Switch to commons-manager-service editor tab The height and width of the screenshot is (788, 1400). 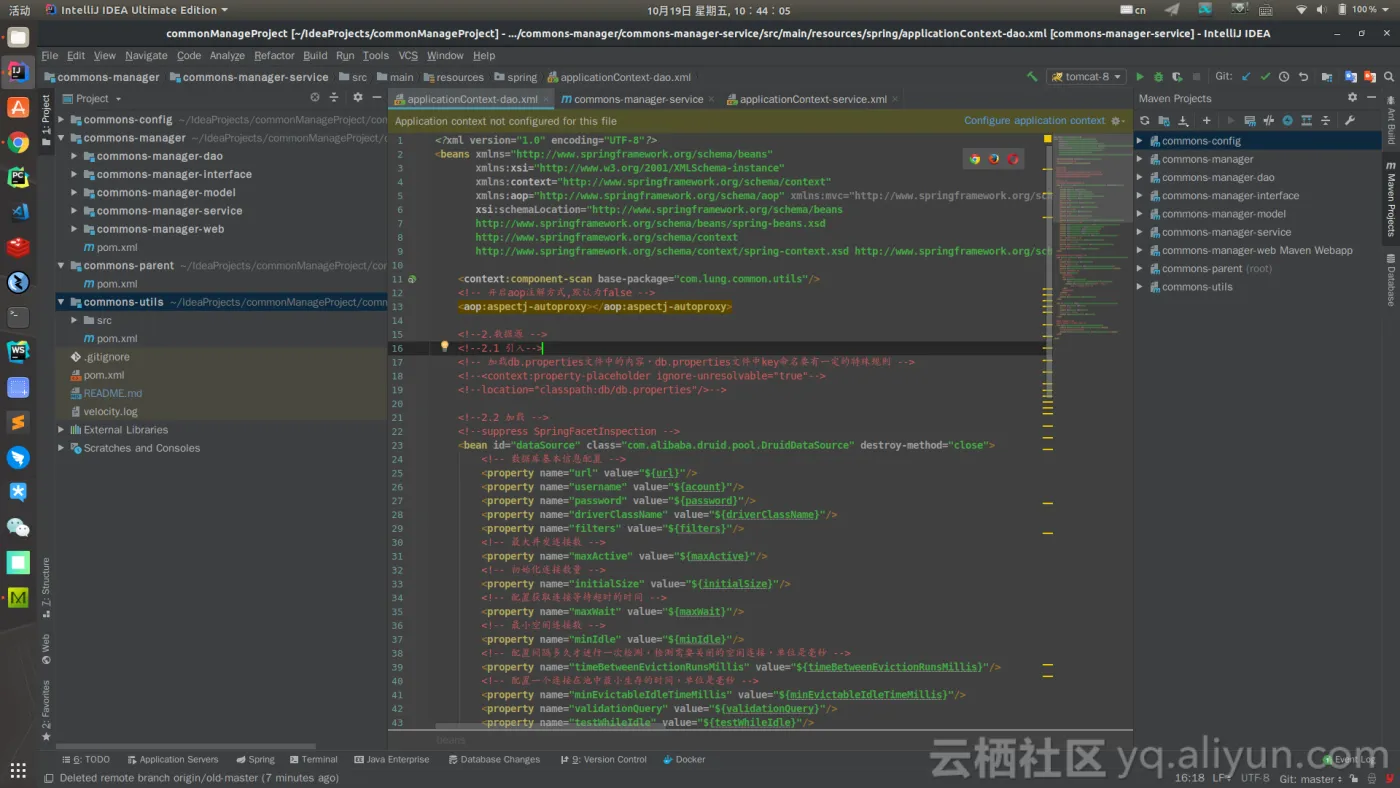pos(638,99)
